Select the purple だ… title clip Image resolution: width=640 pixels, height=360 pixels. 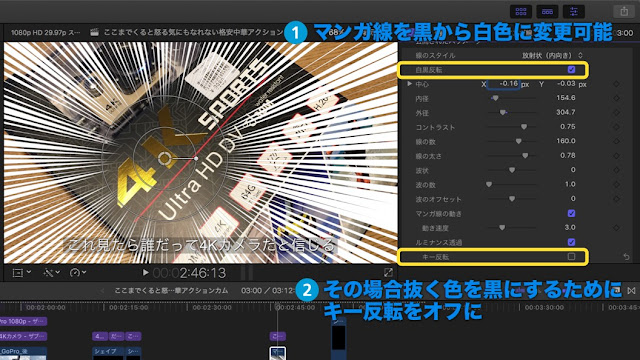(x=116, y=336)
